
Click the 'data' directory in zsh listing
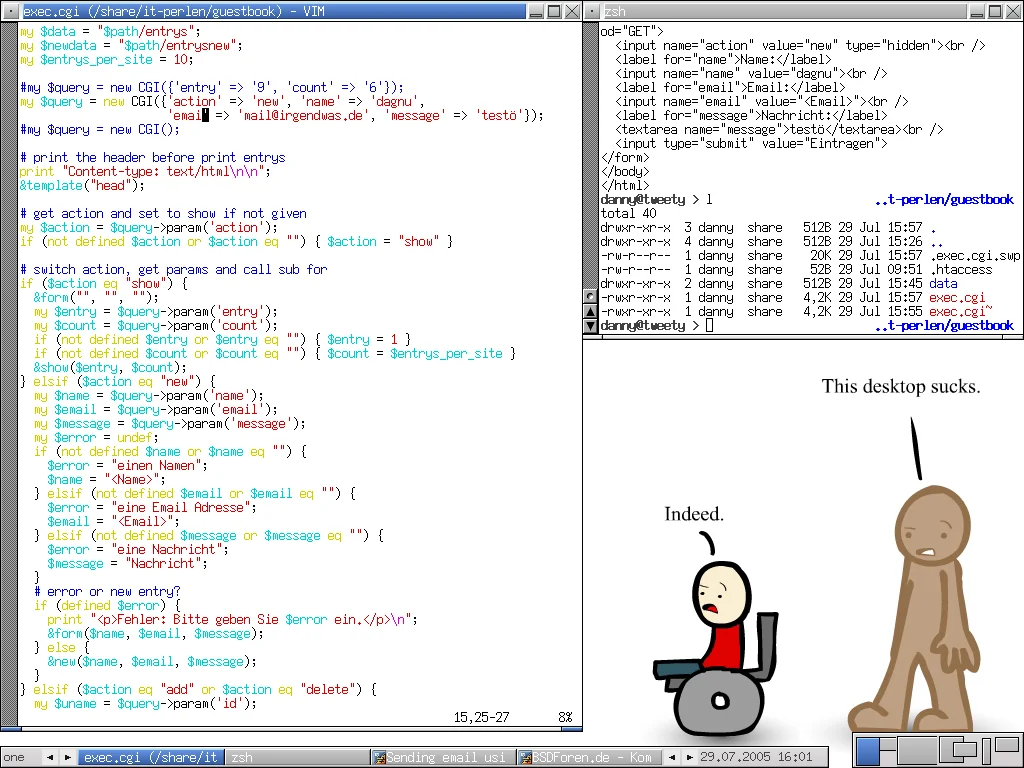pos(943,283)
